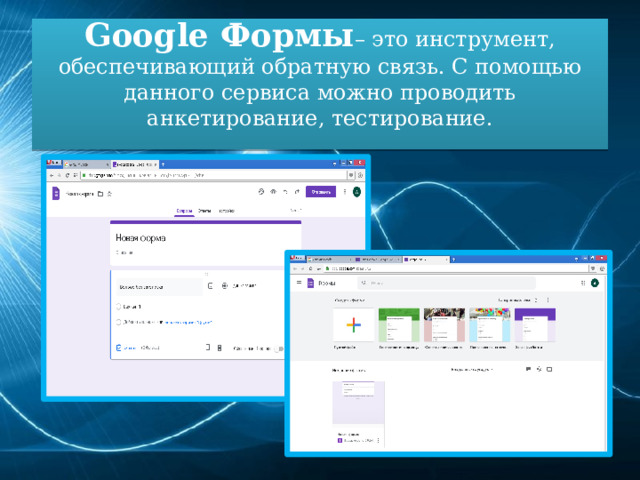Click the Forms logo in the Forms home window
This screenshot has height=480, width=640.
point(310,282)
